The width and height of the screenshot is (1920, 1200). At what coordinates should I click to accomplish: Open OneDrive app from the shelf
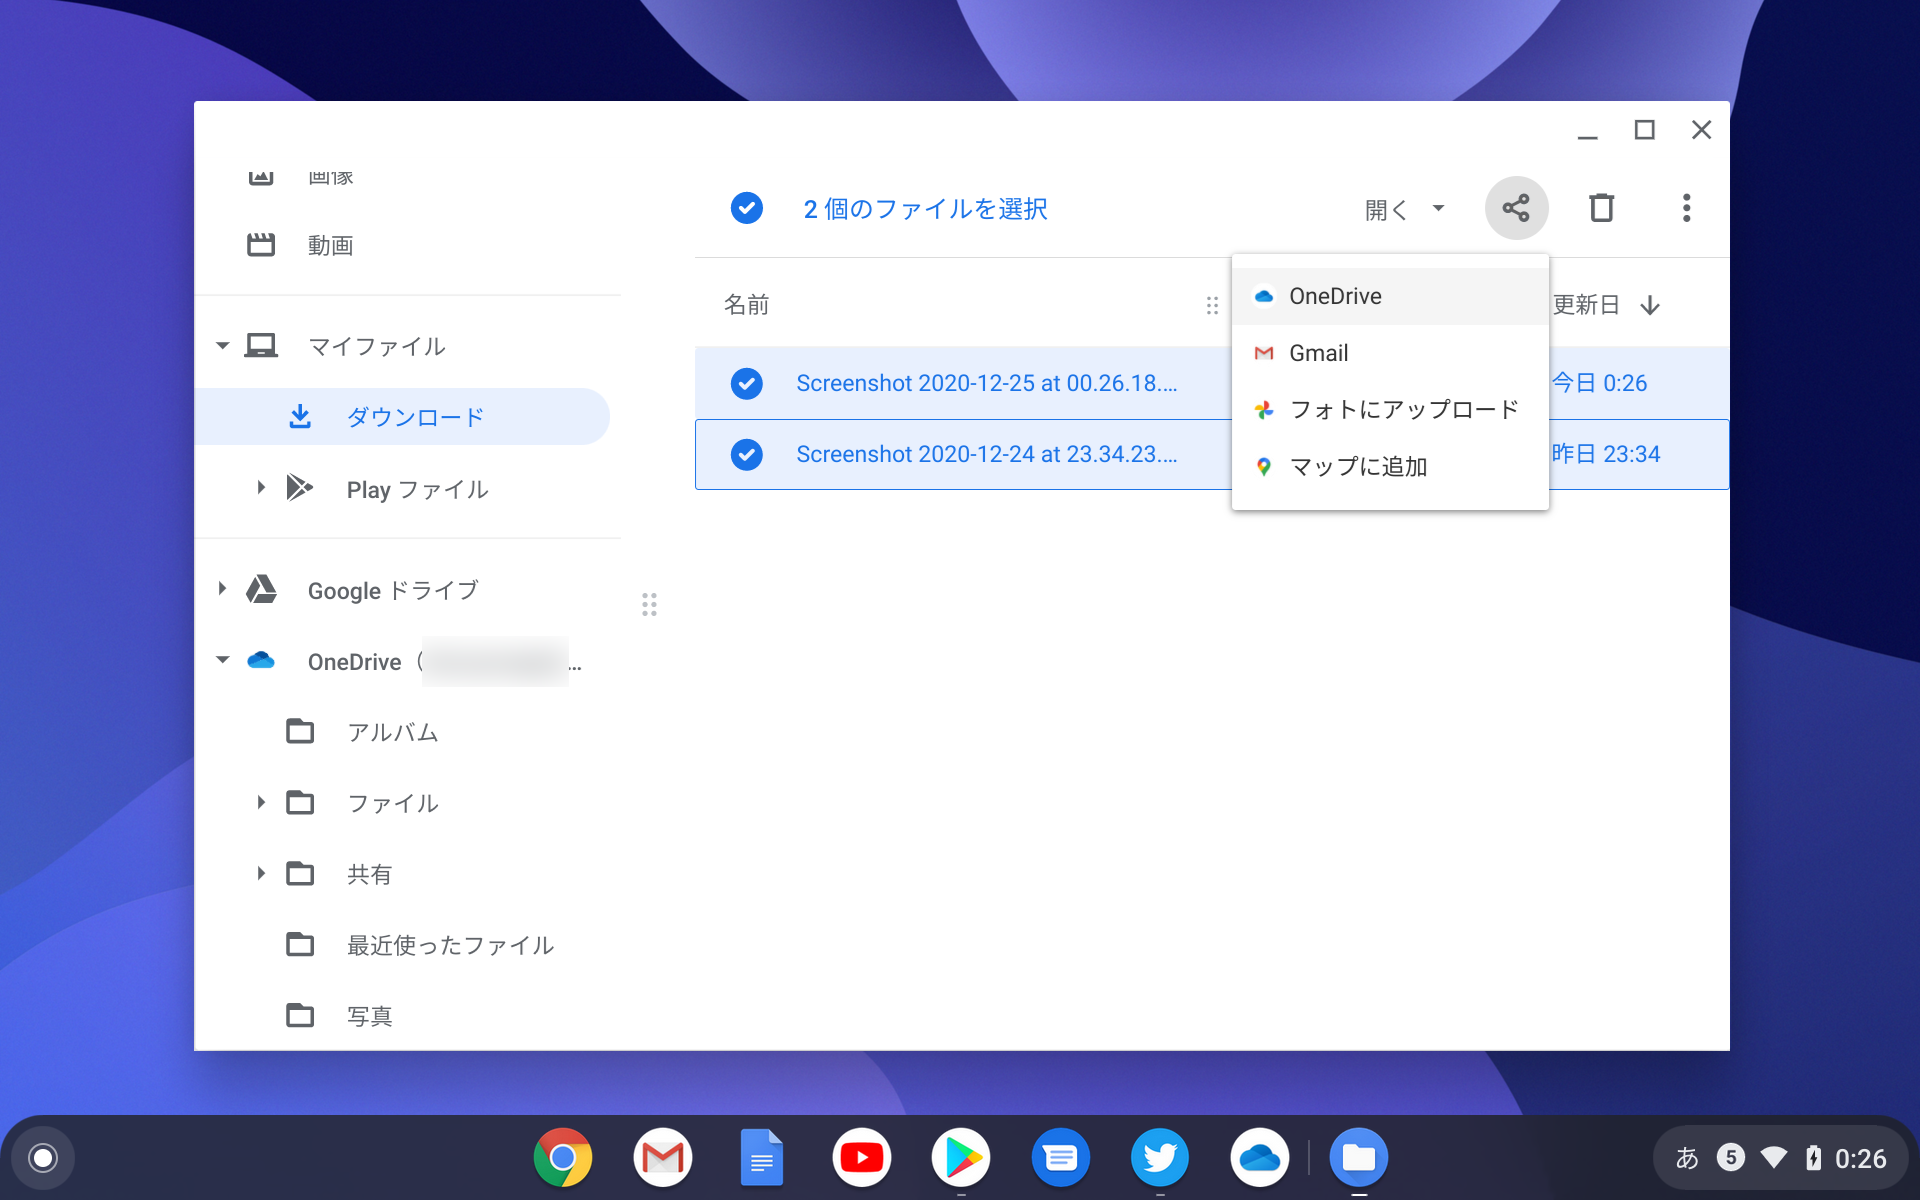click(1259, 1157)
